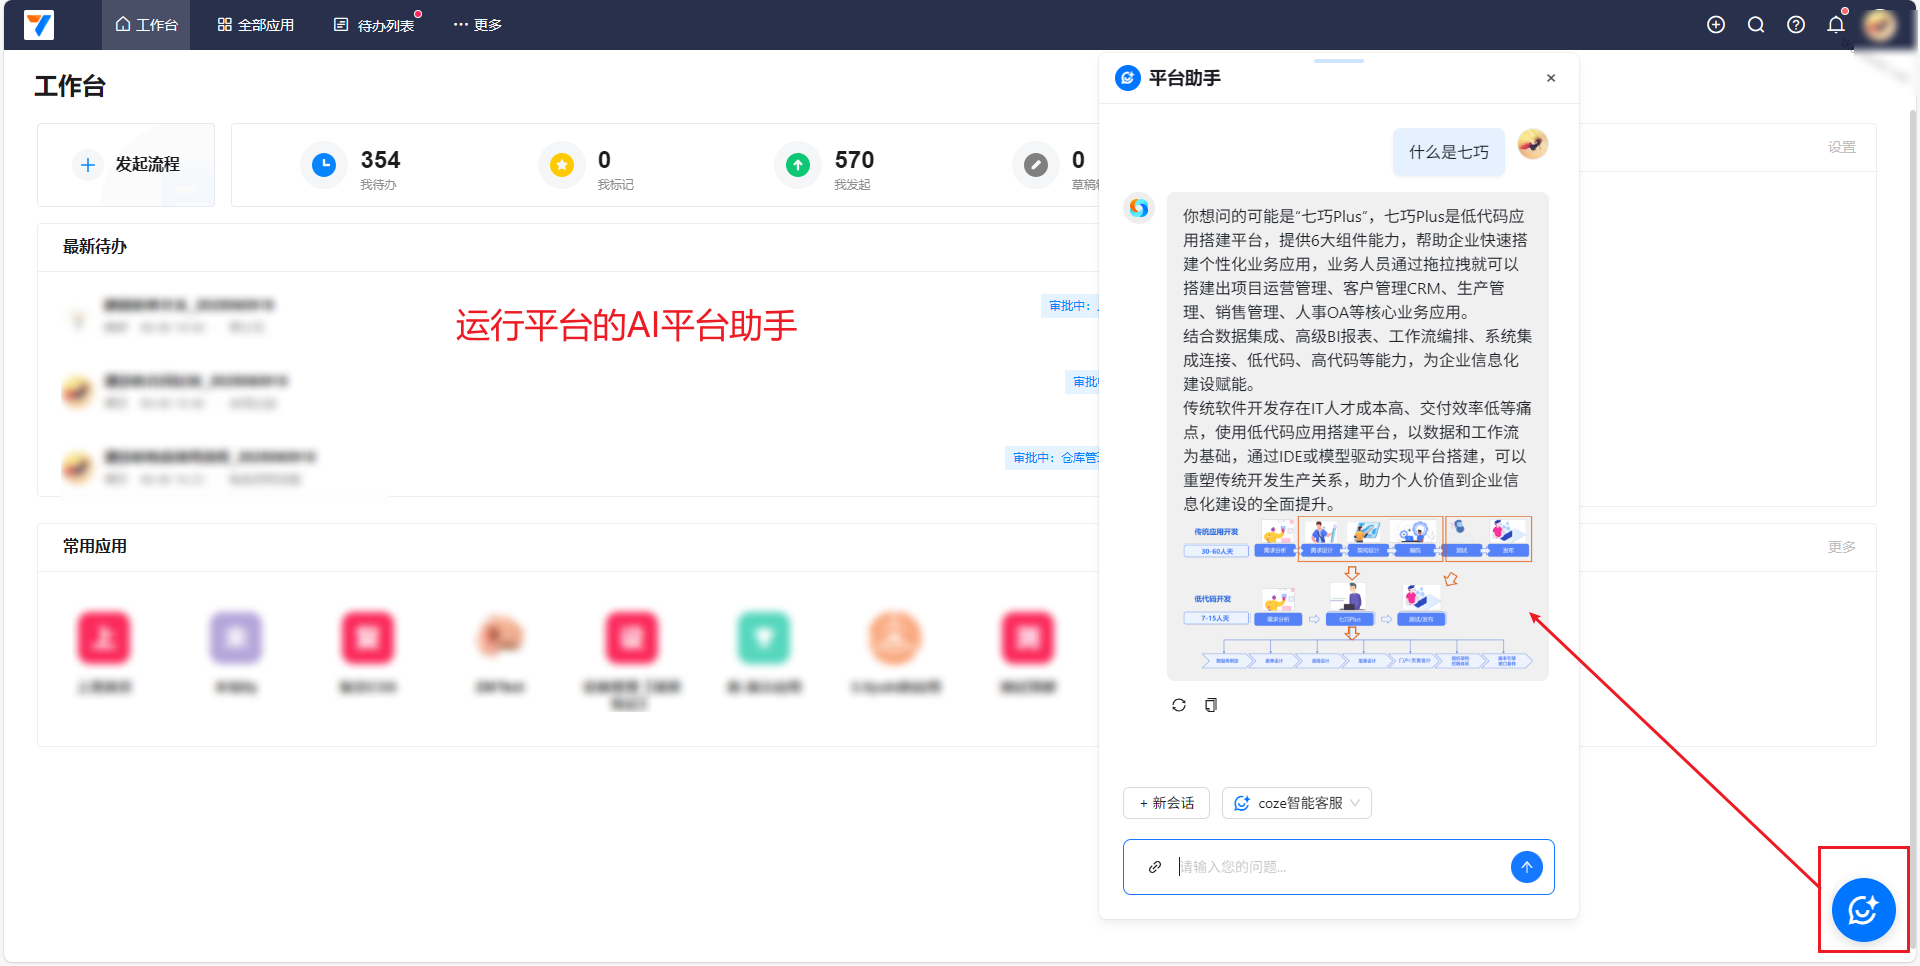
Task: Click the attachment link icon in chat
Action: [x=1155, y=867]
